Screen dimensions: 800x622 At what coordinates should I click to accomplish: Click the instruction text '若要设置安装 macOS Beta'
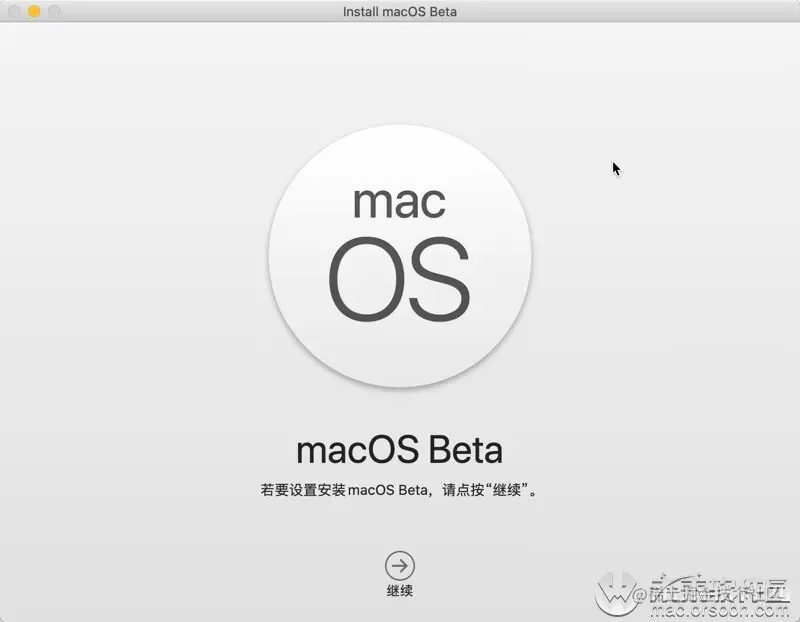[344, 490]
